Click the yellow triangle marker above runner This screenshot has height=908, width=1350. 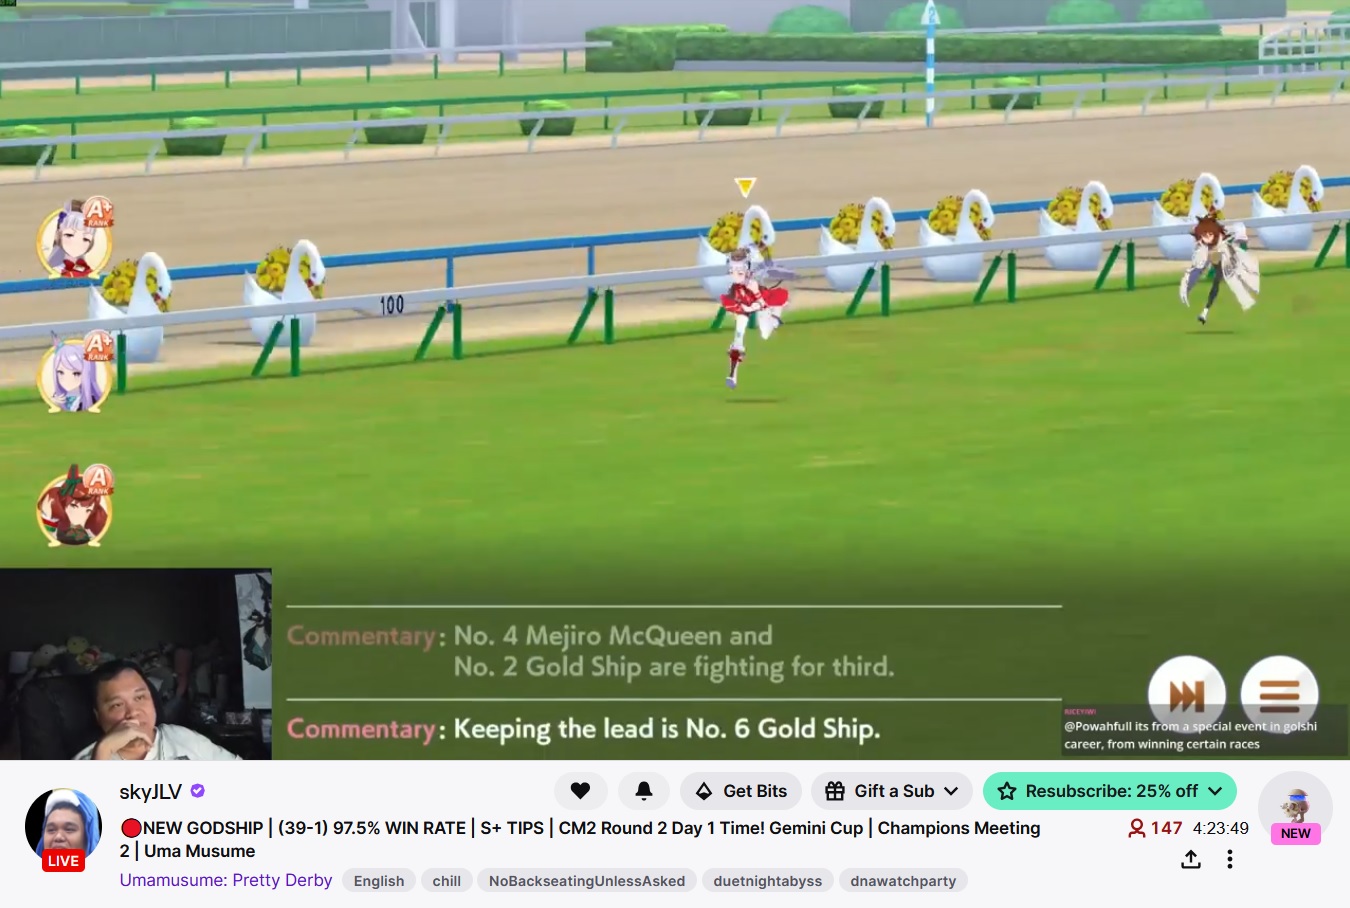[744, 187]
